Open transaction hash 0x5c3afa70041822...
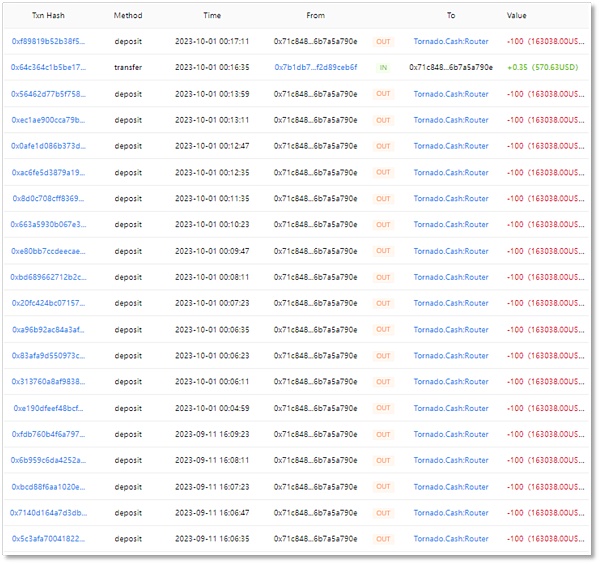The height and width of the screenshot is (564, 600). 48,539
